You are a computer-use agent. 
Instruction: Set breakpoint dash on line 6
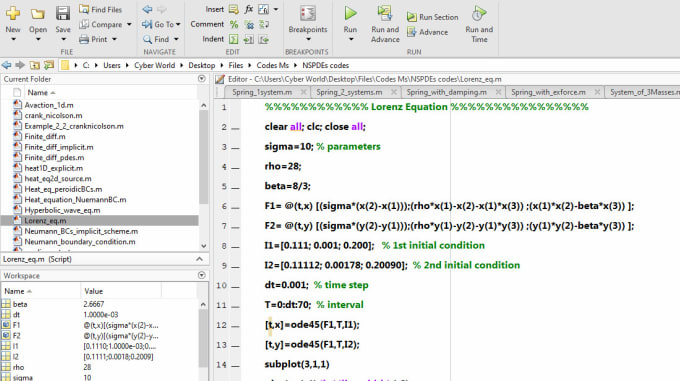click(235, 207)
